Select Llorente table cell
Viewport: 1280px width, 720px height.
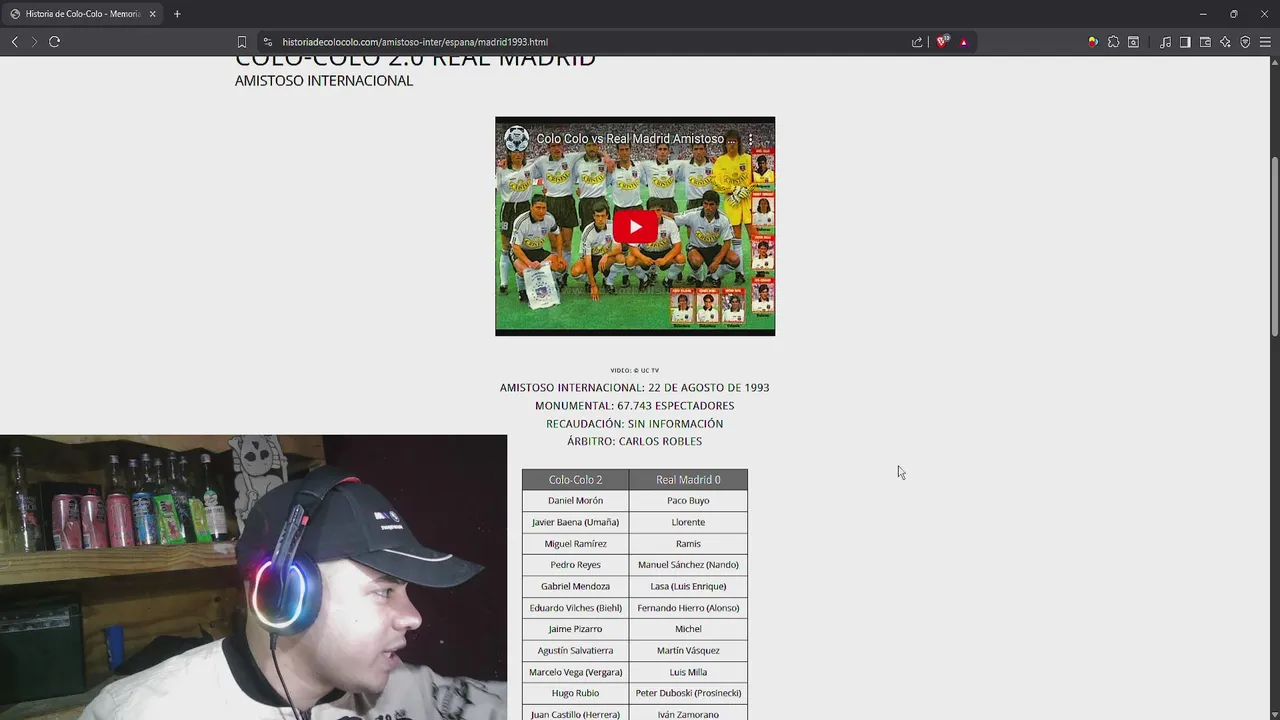688,522
